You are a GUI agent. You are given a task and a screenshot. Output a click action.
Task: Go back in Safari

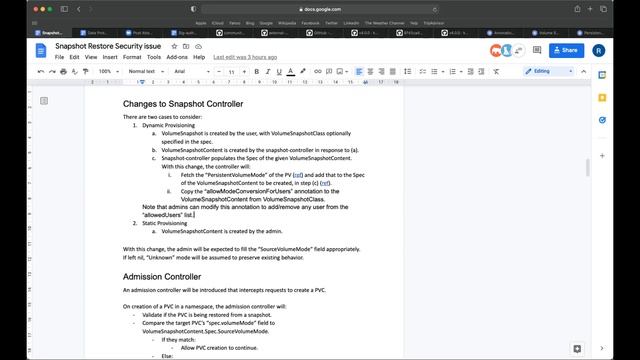(79, 9)
